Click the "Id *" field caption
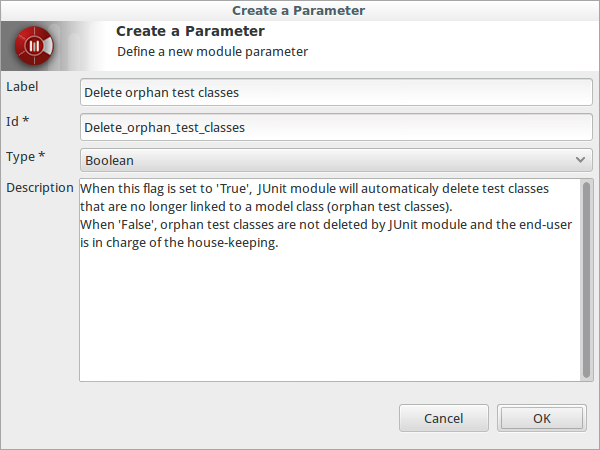600x450 pixels. 18,121
